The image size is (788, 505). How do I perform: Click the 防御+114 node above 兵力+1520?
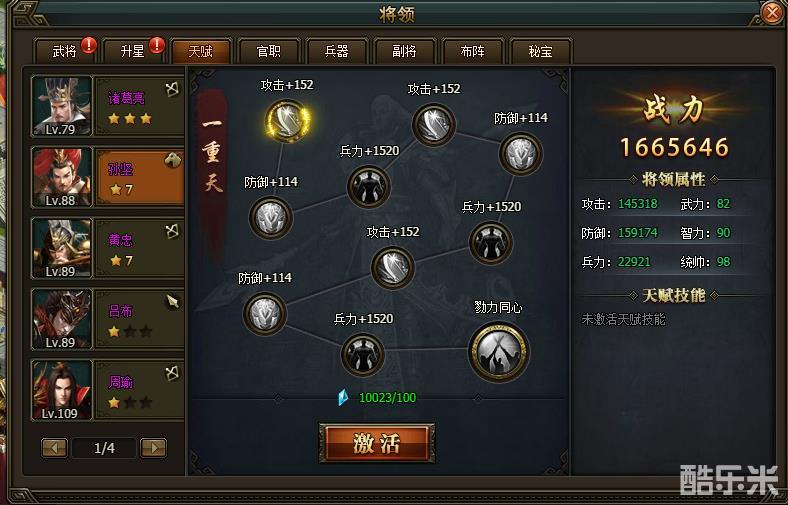pyautogui.click(x=265, y=314)
